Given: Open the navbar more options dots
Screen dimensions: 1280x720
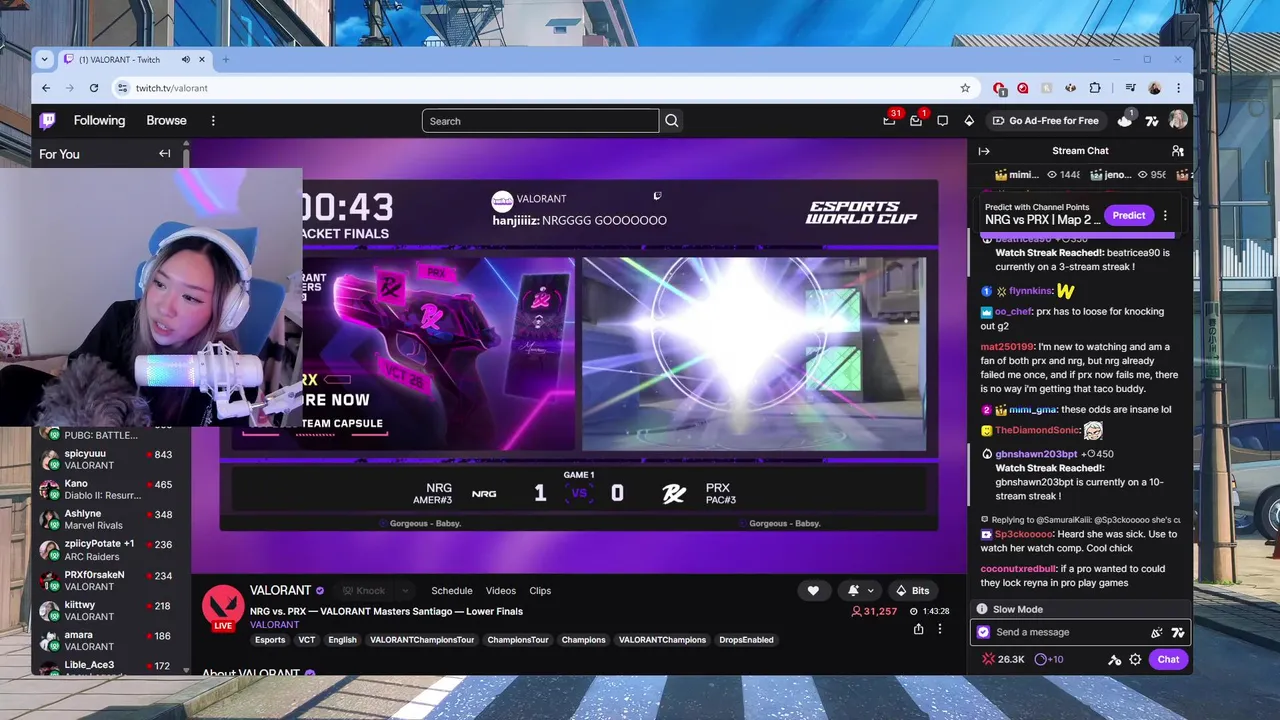Looking at the screenshot, I should click(213, 121).
